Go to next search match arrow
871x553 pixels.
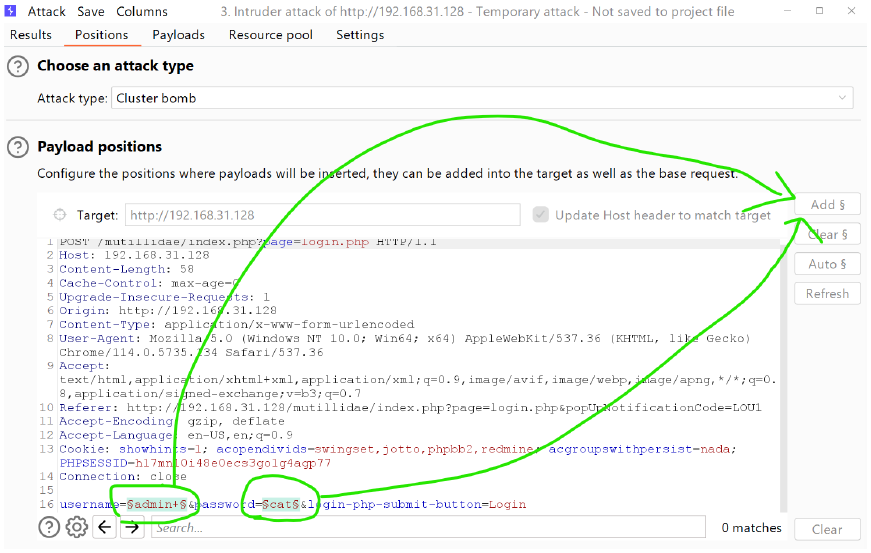coord(132,527)
